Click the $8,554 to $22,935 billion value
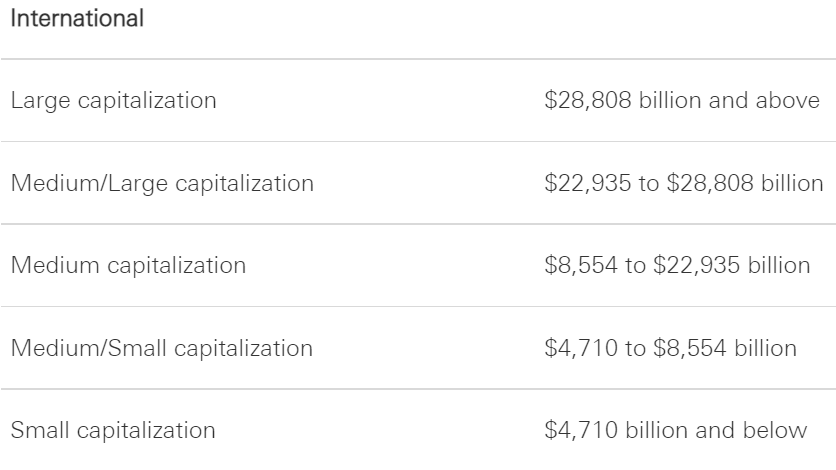Screen dimensions: 836x470 tap(677, 265)
